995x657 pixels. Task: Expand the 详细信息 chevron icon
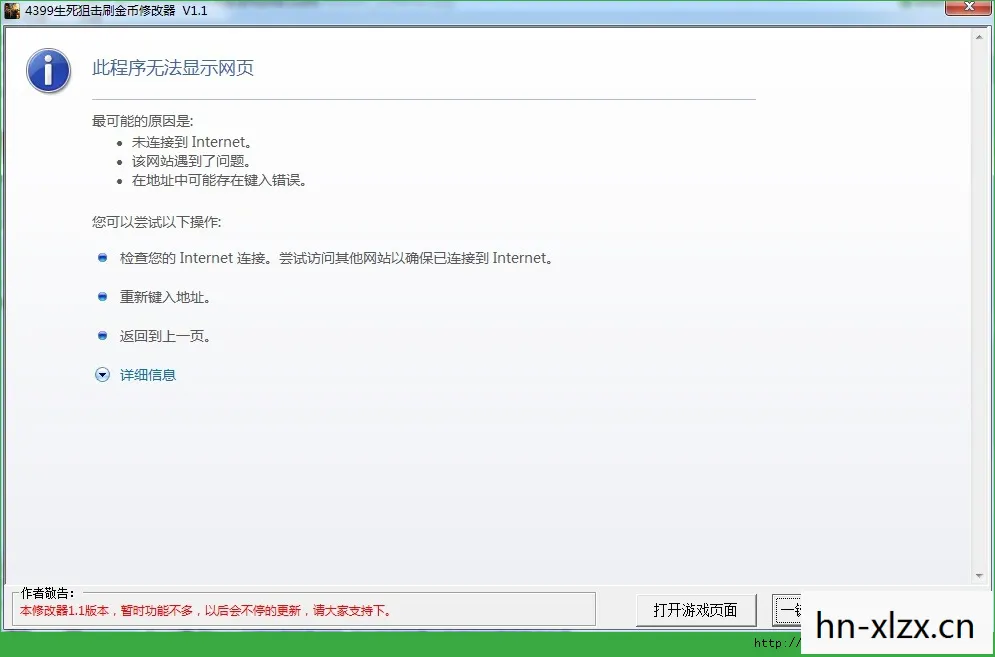102,375
